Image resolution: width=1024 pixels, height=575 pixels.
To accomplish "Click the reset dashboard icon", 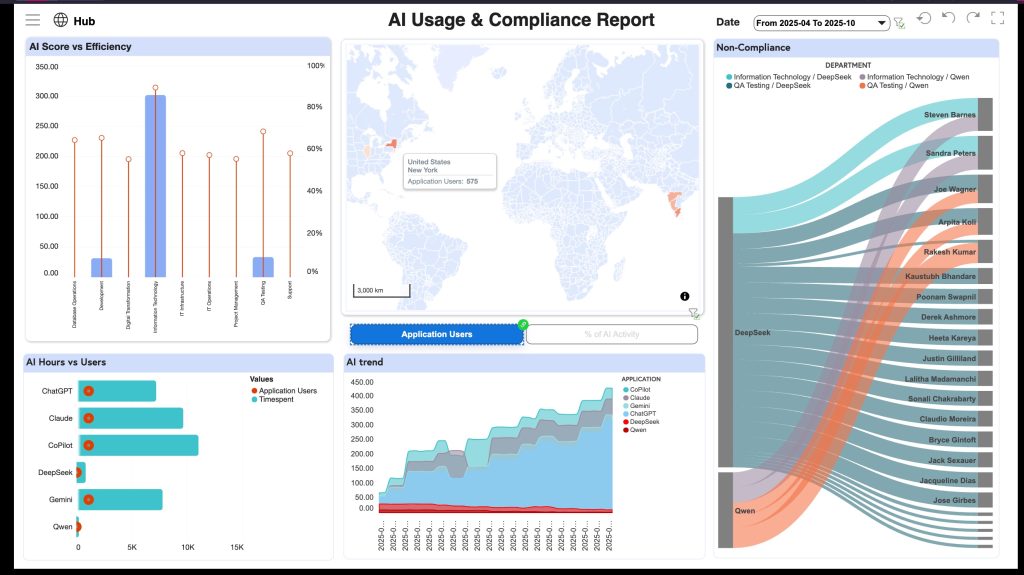I will pyautogui.click(x=924, y=19).
